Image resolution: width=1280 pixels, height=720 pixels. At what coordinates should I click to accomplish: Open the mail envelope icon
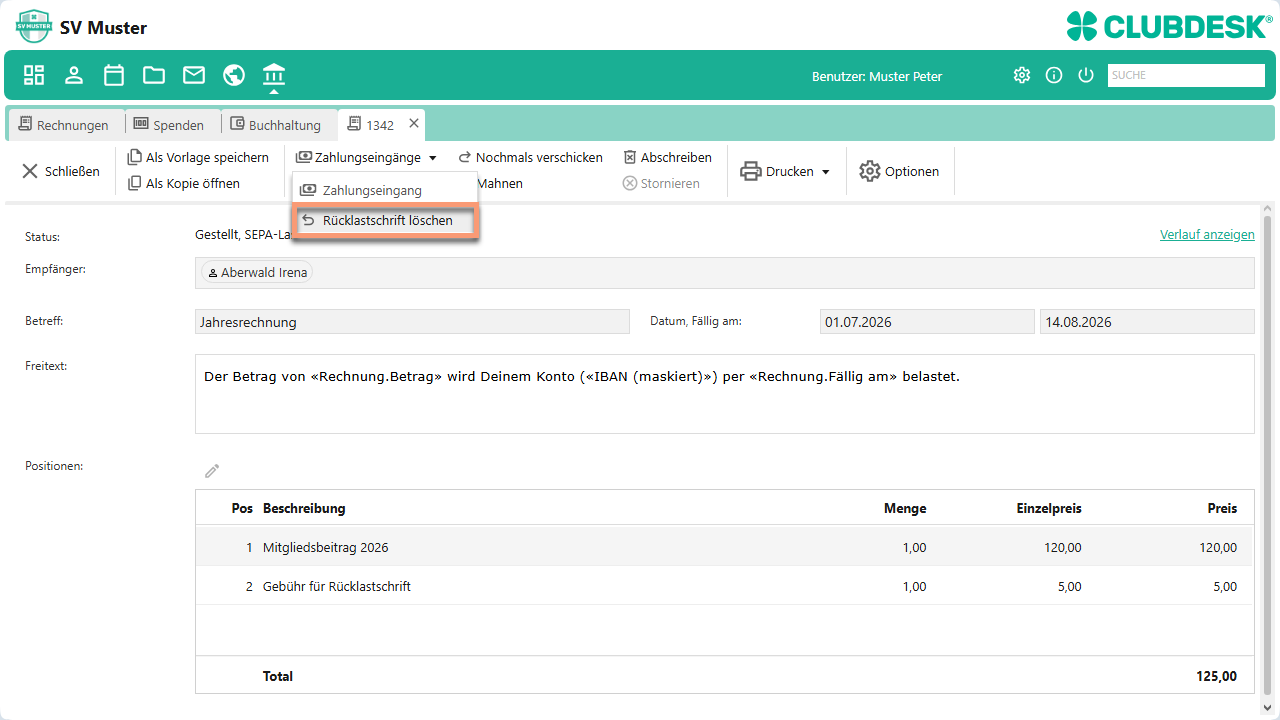click(194, 75)
